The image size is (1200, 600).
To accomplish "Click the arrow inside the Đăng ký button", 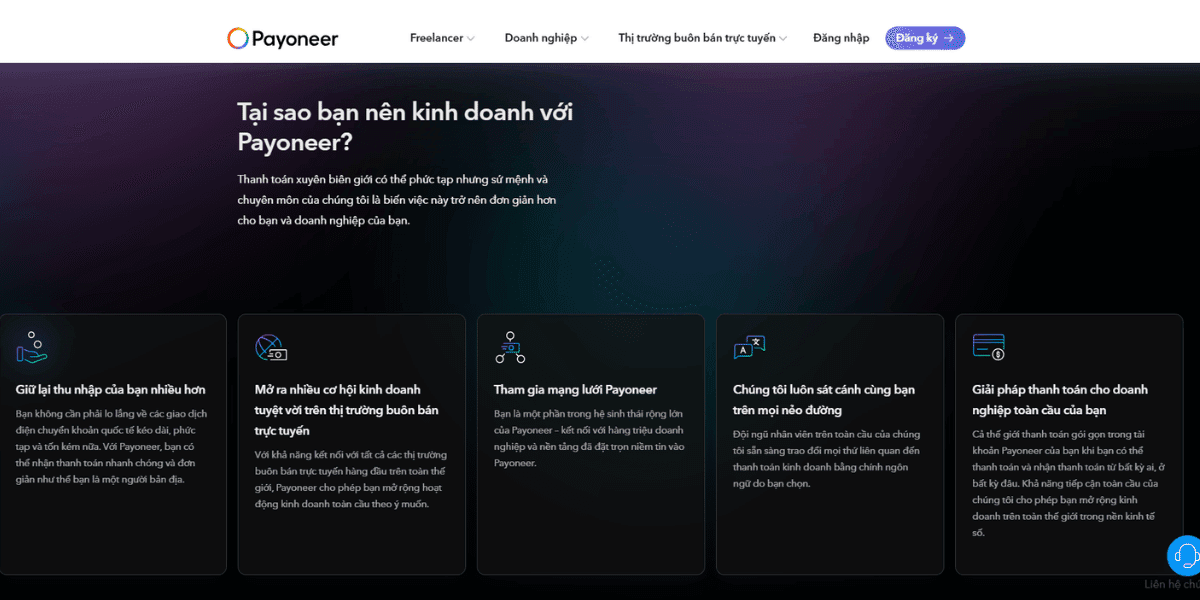I will pyautogui.click(x=949, y=38).
